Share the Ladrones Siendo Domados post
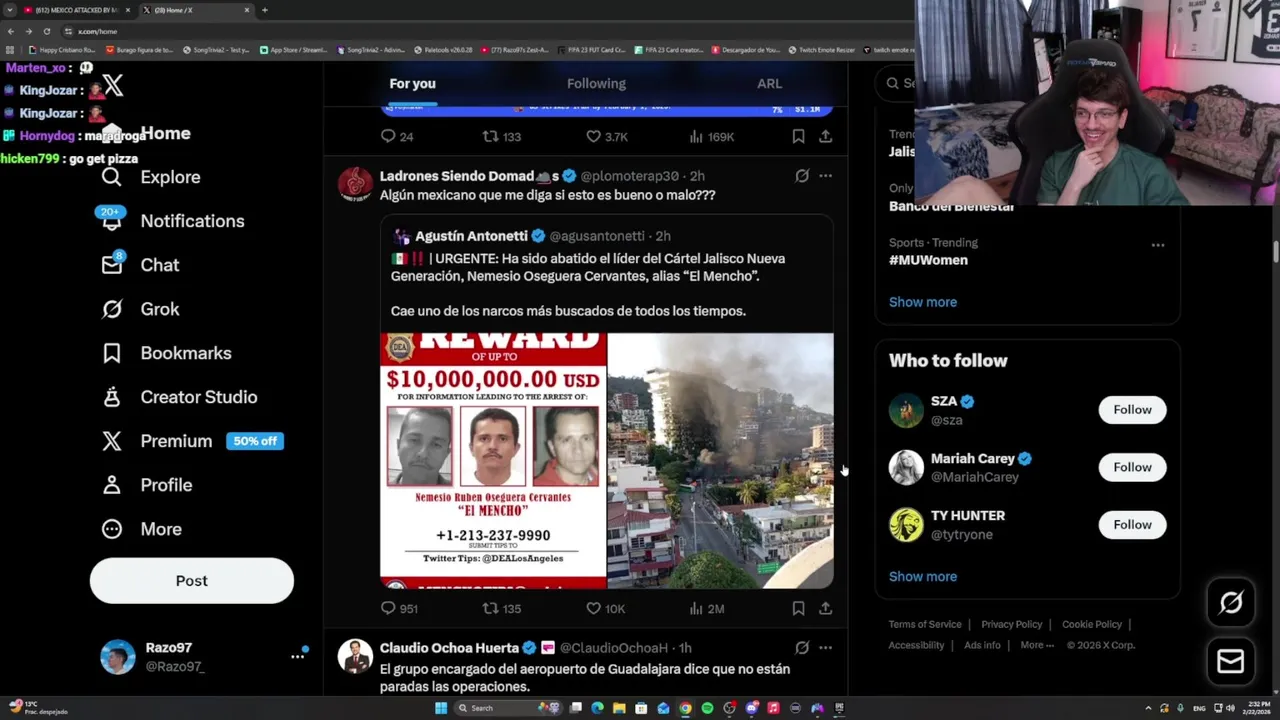The width and height of the screenshot is (1280, 720). click(825, 608)
